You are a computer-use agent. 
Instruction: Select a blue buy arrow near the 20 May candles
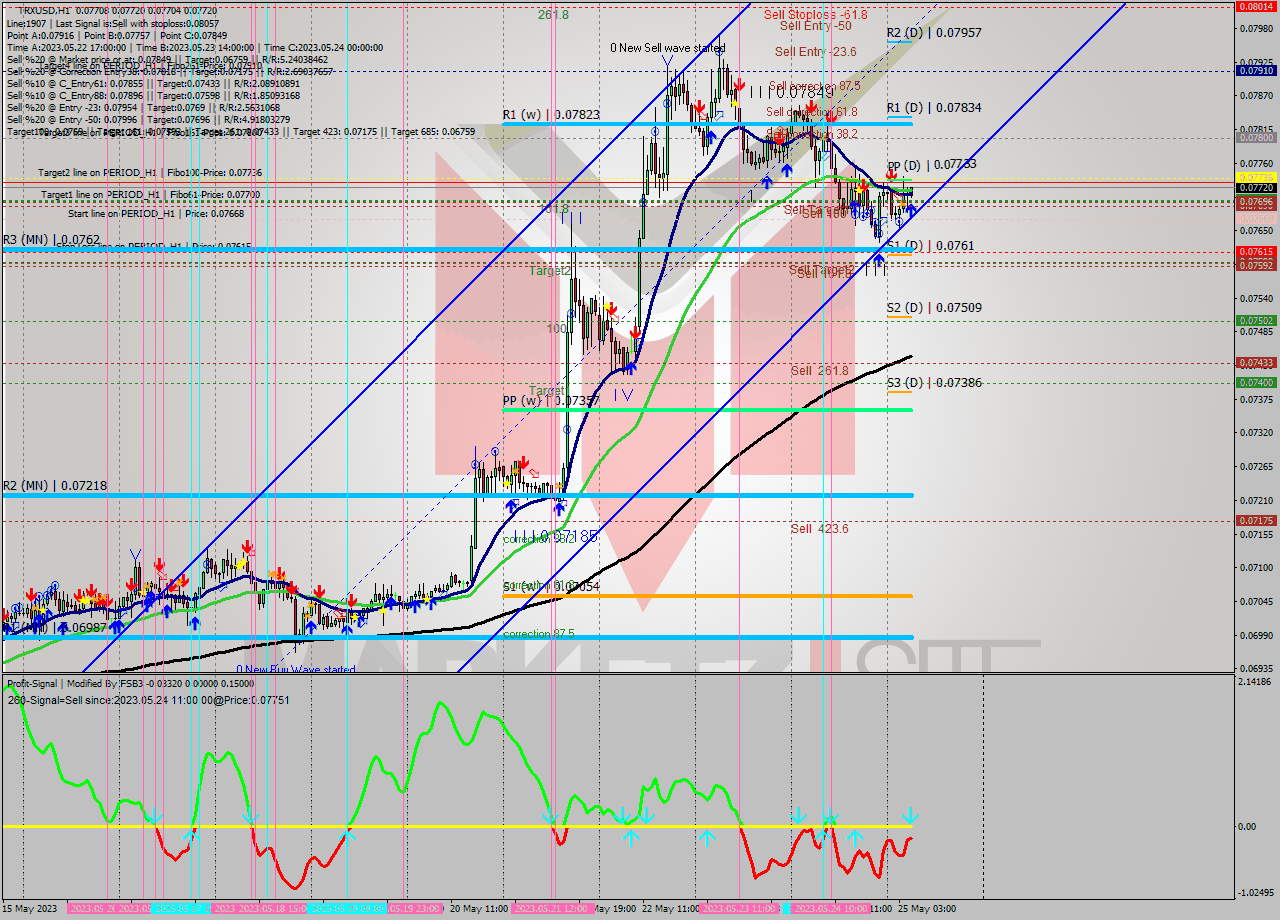pyautogui.click(x=511, y=507)
